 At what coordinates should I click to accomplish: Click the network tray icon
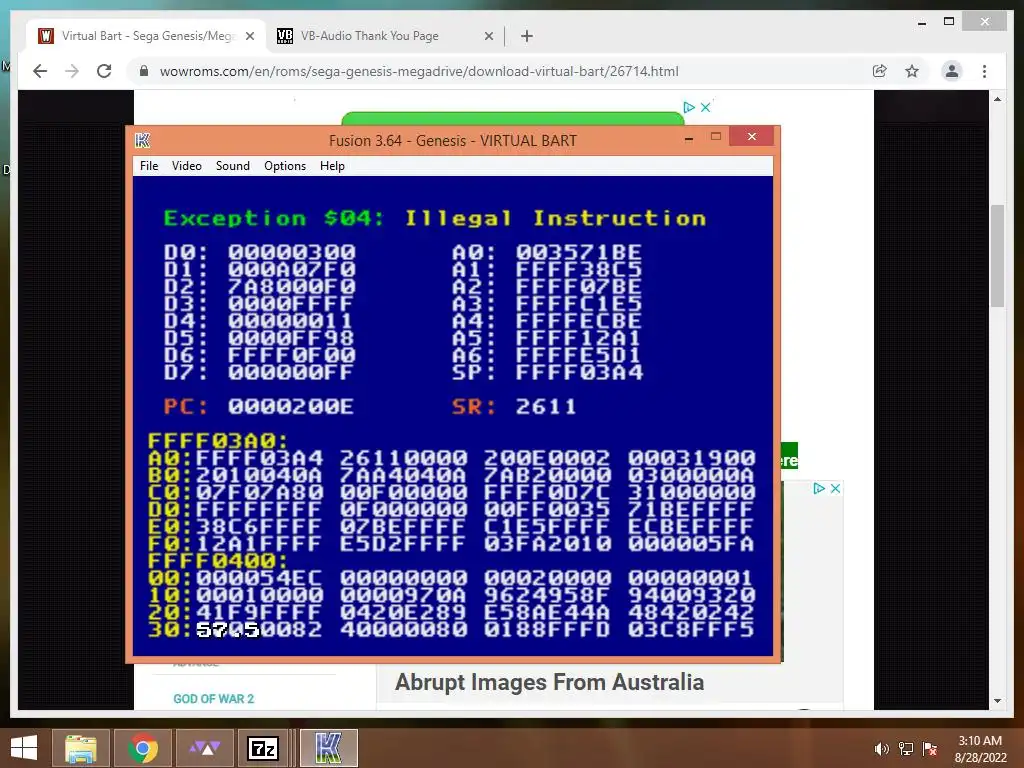[x=906, y=749]
